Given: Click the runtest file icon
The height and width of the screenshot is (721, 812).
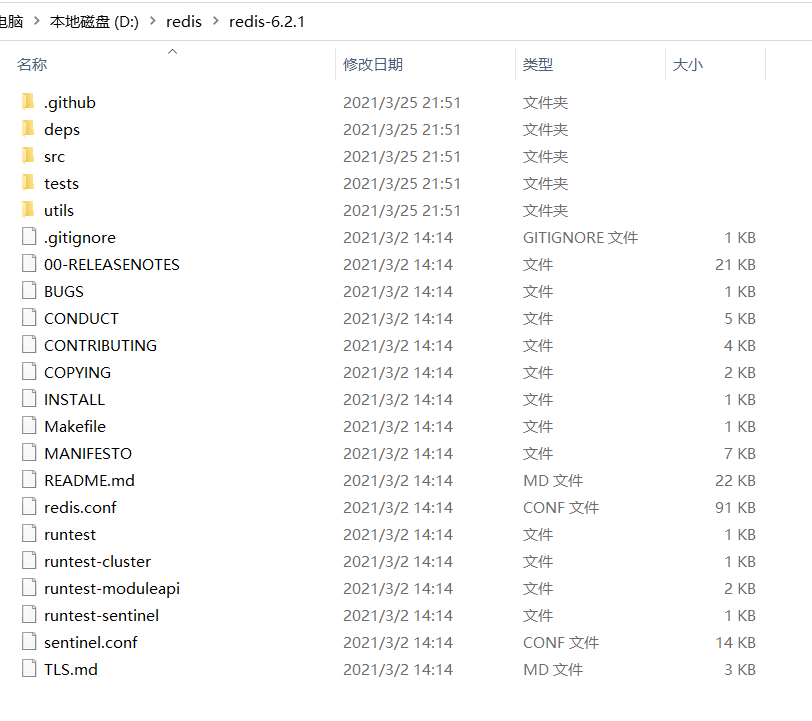Looking at the screenshot, I should click(29, 533).
